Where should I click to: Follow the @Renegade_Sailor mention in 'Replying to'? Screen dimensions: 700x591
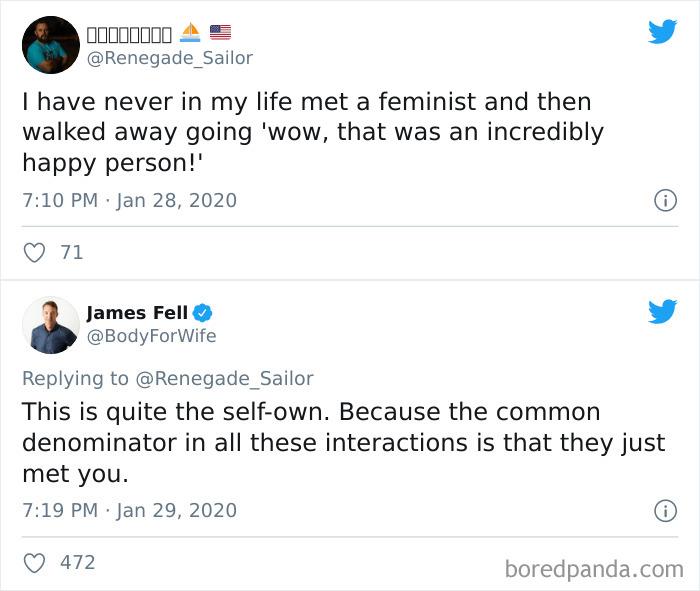pos(224,378)
